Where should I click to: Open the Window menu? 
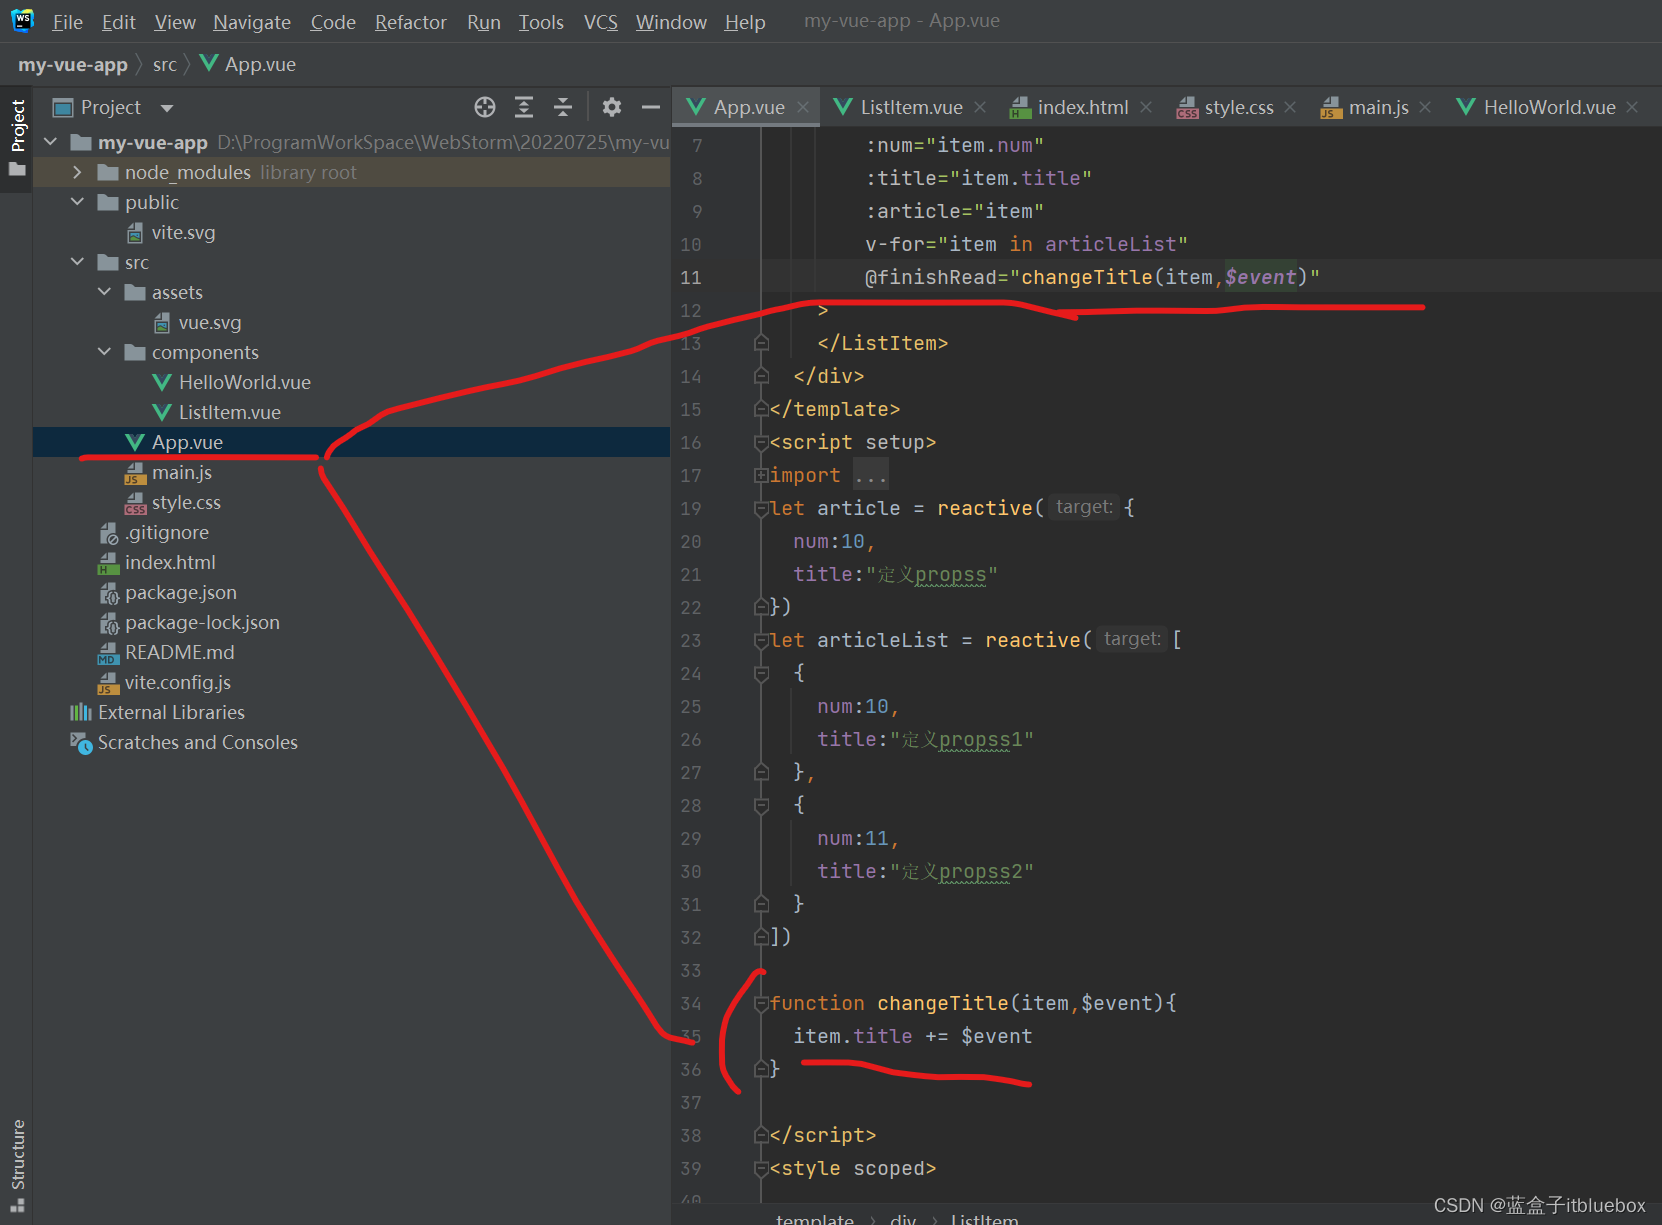(671, 22)
